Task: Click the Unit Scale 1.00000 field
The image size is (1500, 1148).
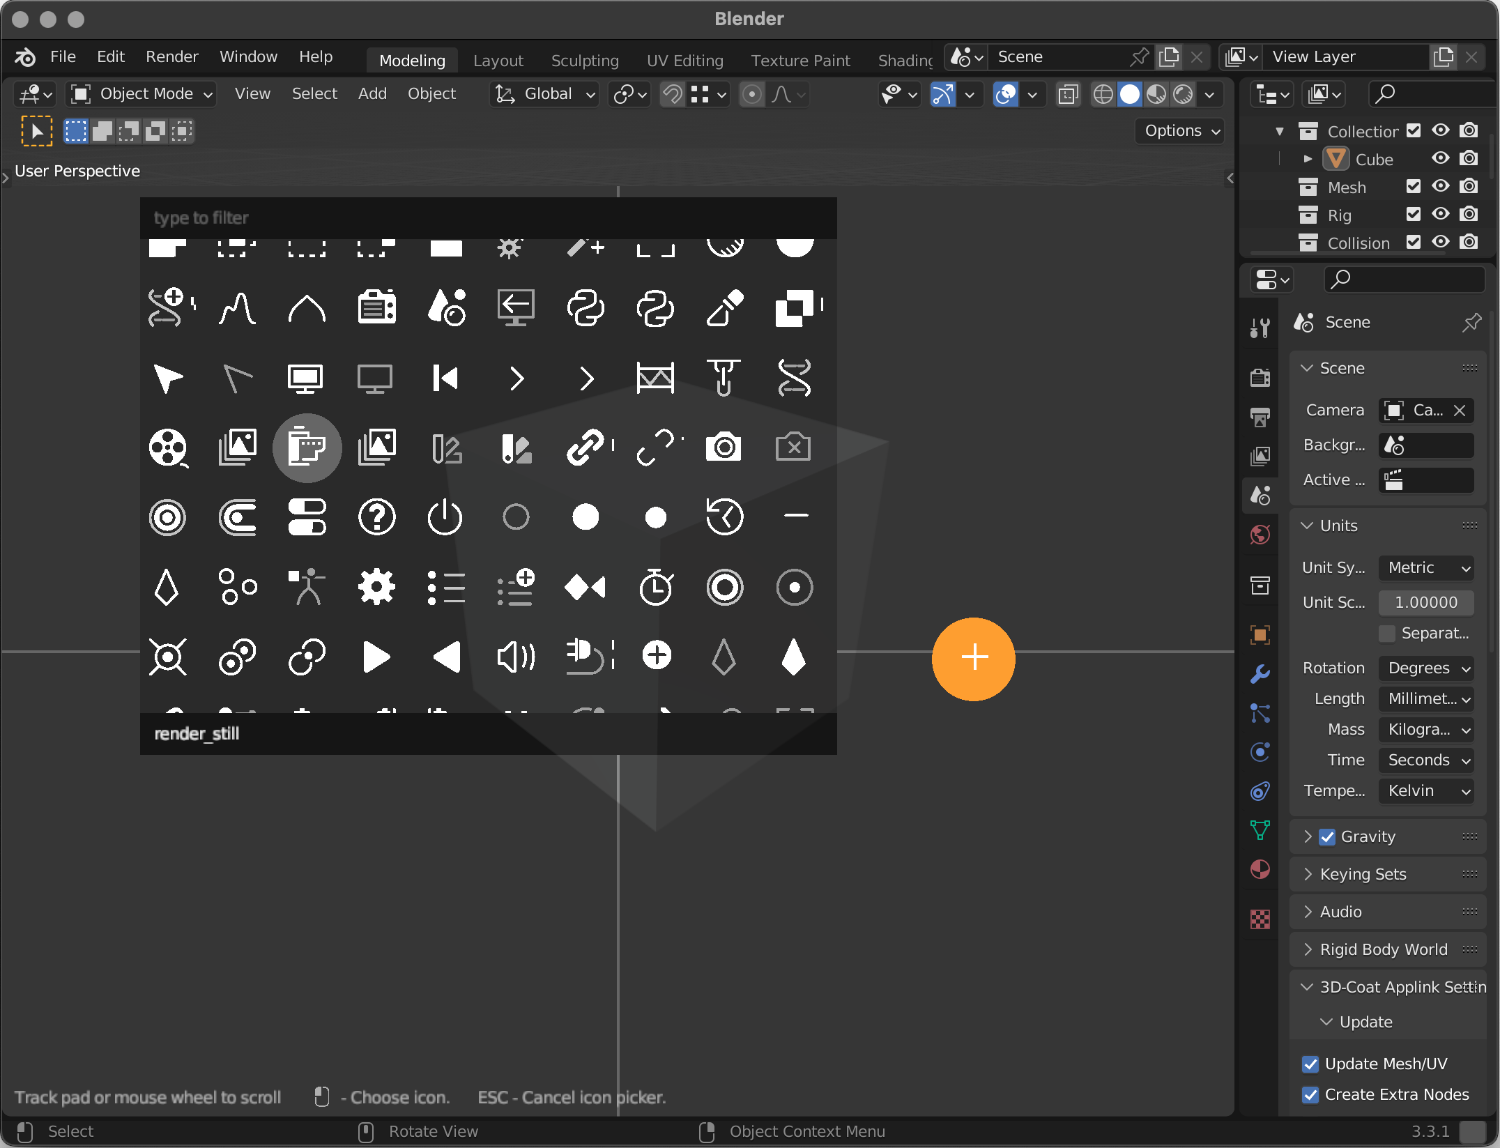Action: [x=1426, y=602]
